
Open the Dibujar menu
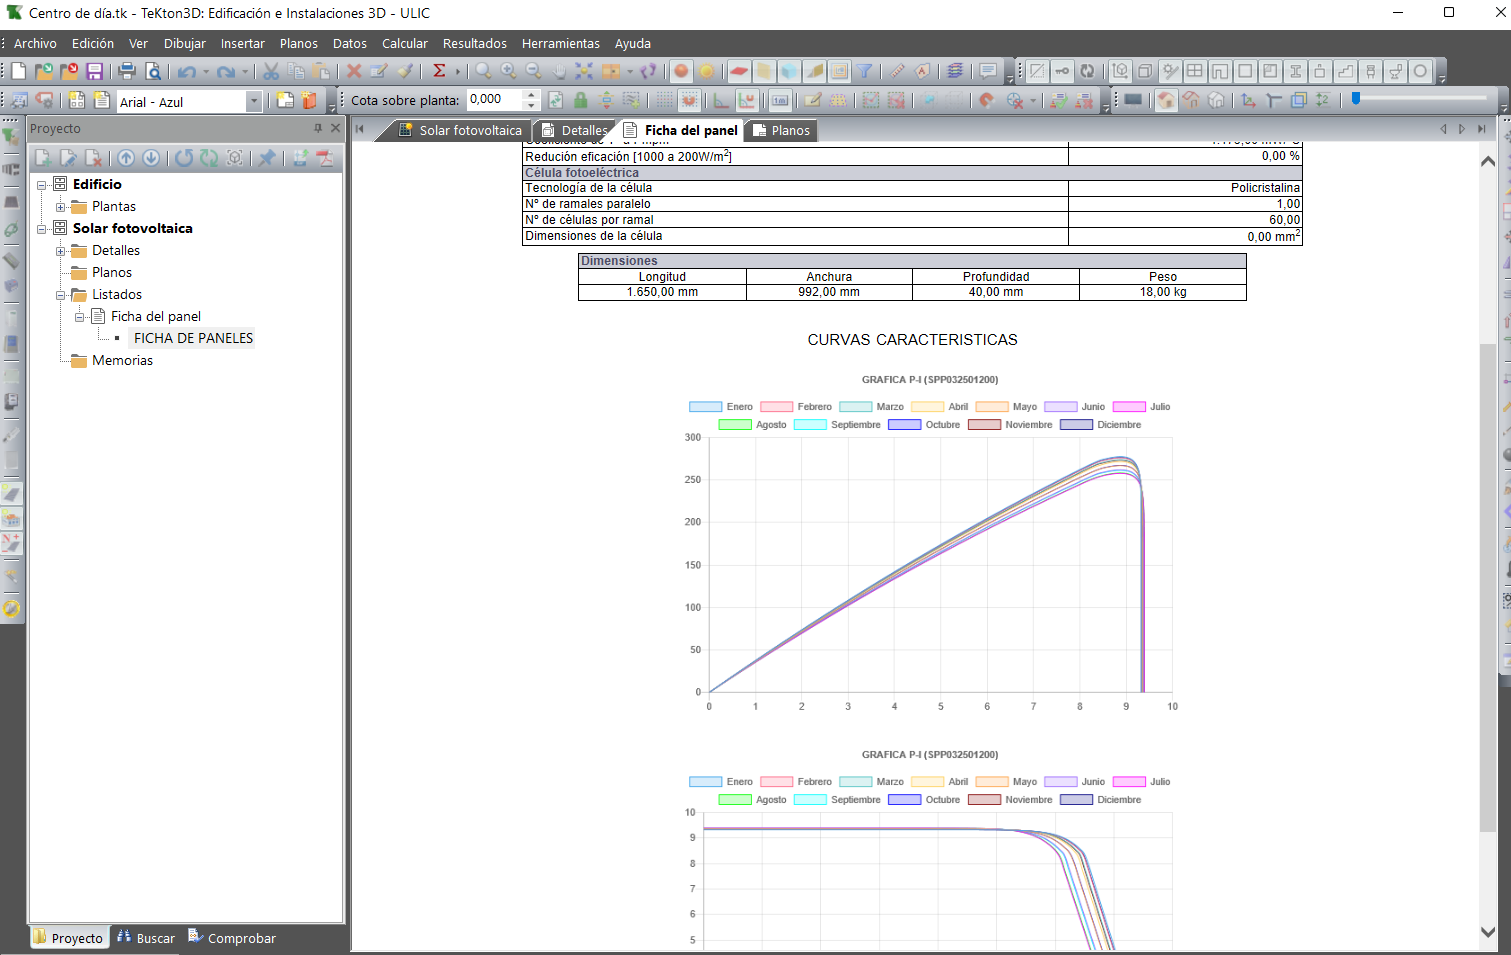click(x=185, y=43)
